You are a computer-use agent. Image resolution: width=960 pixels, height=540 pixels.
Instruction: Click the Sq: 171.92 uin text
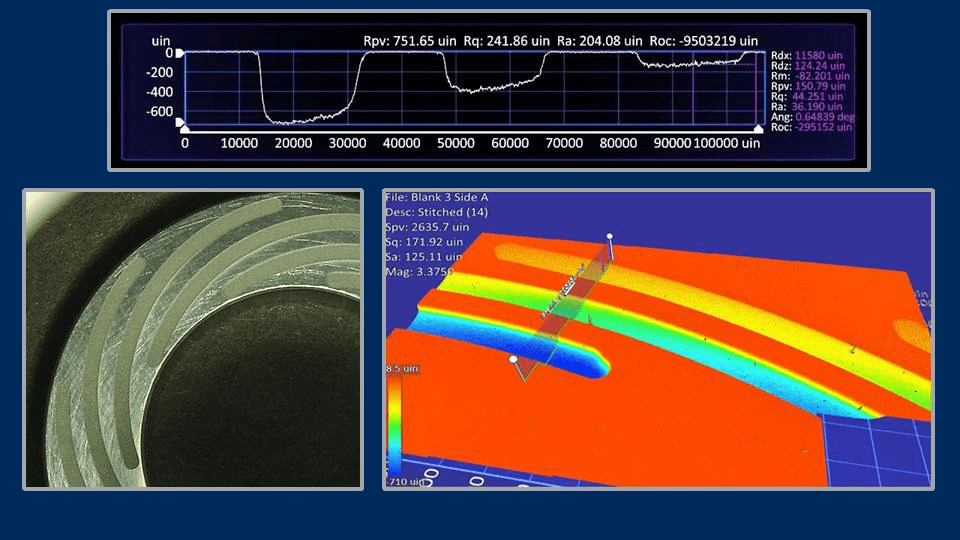pos(424,242)
